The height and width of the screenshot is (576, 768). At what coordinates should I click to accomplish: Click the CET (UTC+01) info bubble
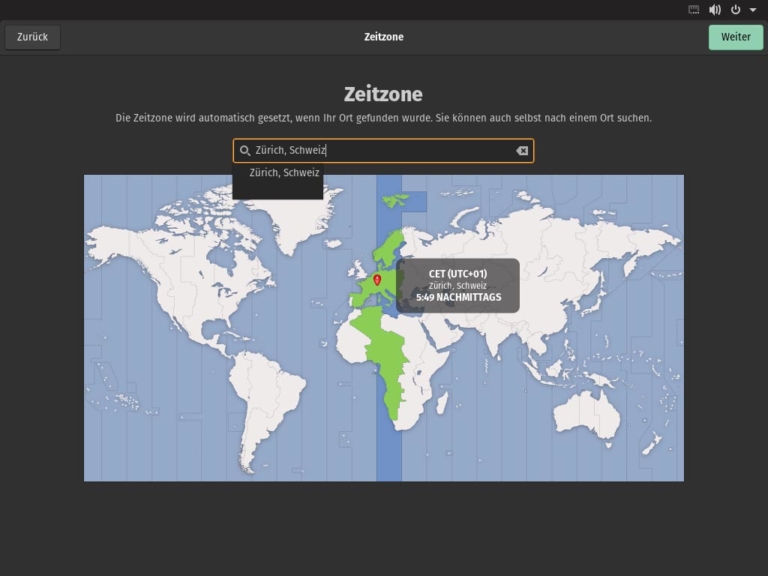458,285
